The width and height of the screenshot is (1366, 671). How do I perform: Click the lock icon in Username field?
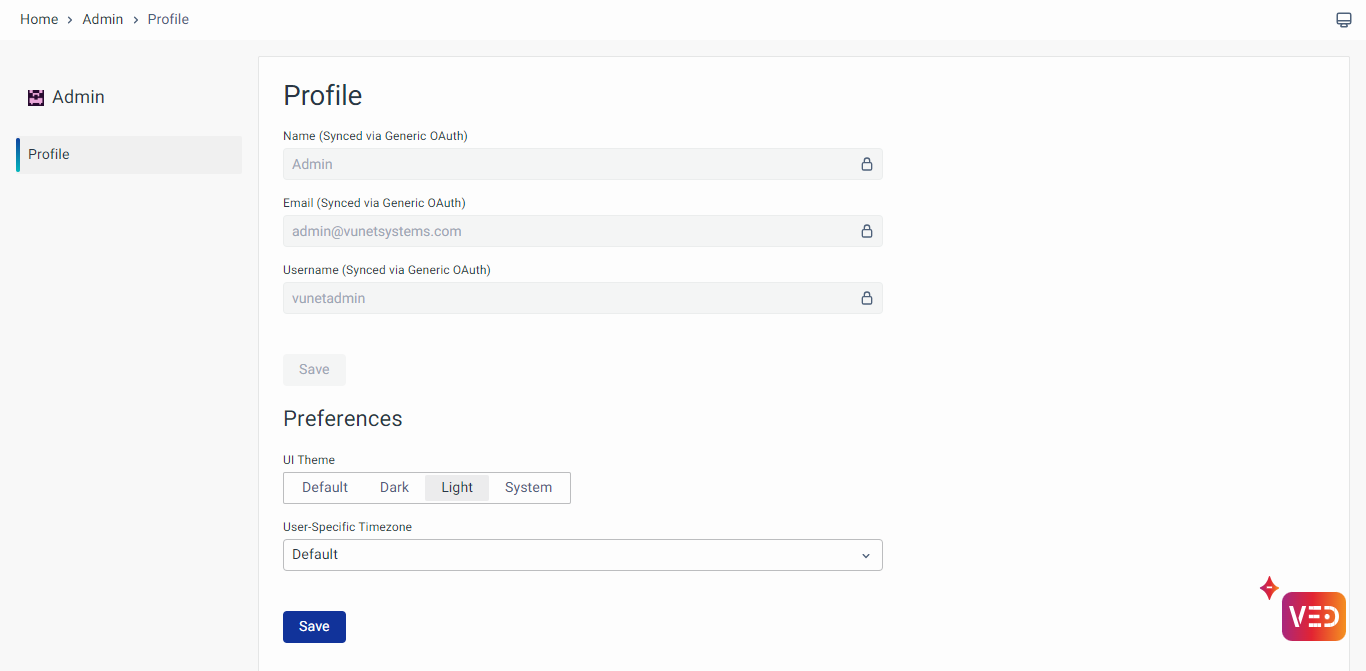coord(866,298)
